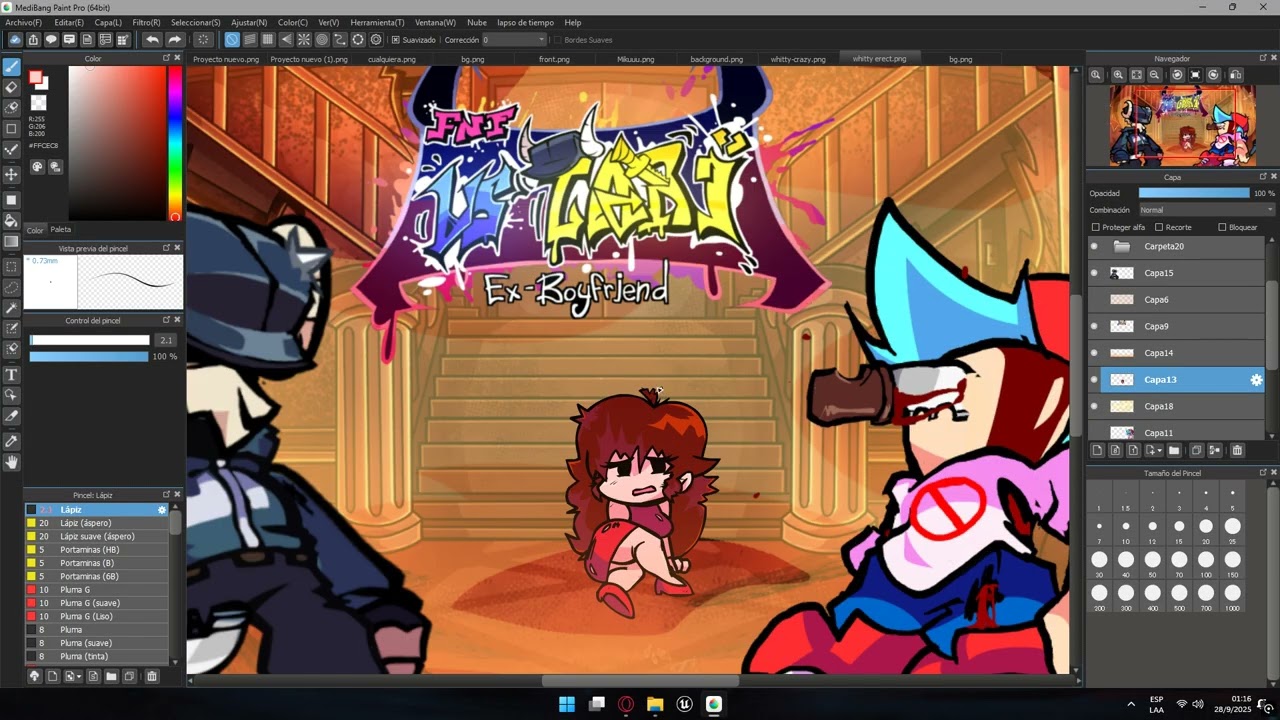Add a new layer in Capa panel
1280x720 pixels.
click(1097, 451)
